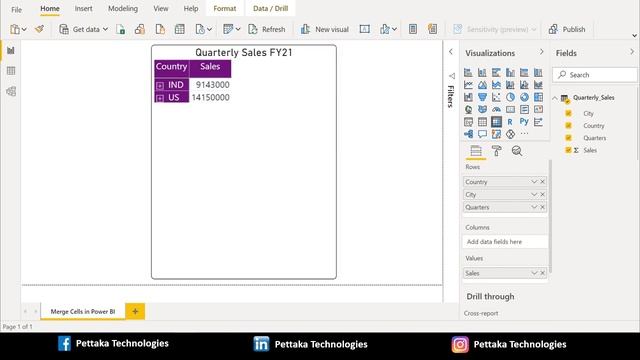640x360 pixels.
Task: Switch to the View ribbon tab
Action: click(x=160, y=8)
